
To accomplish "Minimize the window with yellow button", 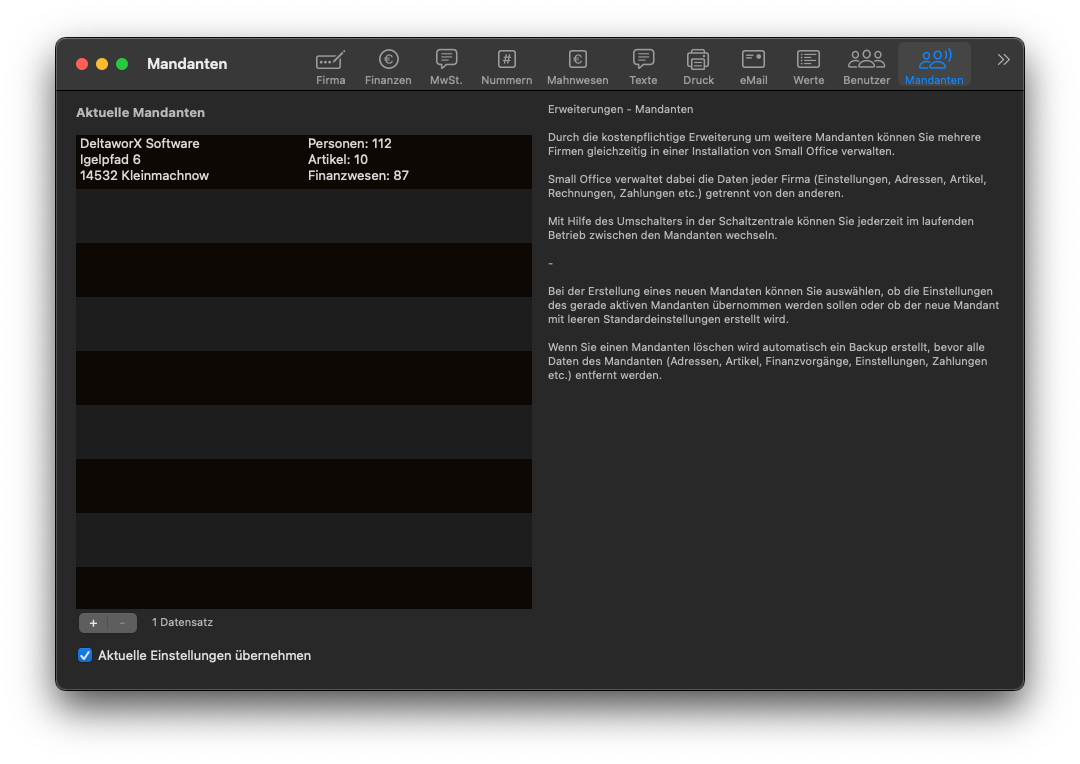I will point(102,64).
